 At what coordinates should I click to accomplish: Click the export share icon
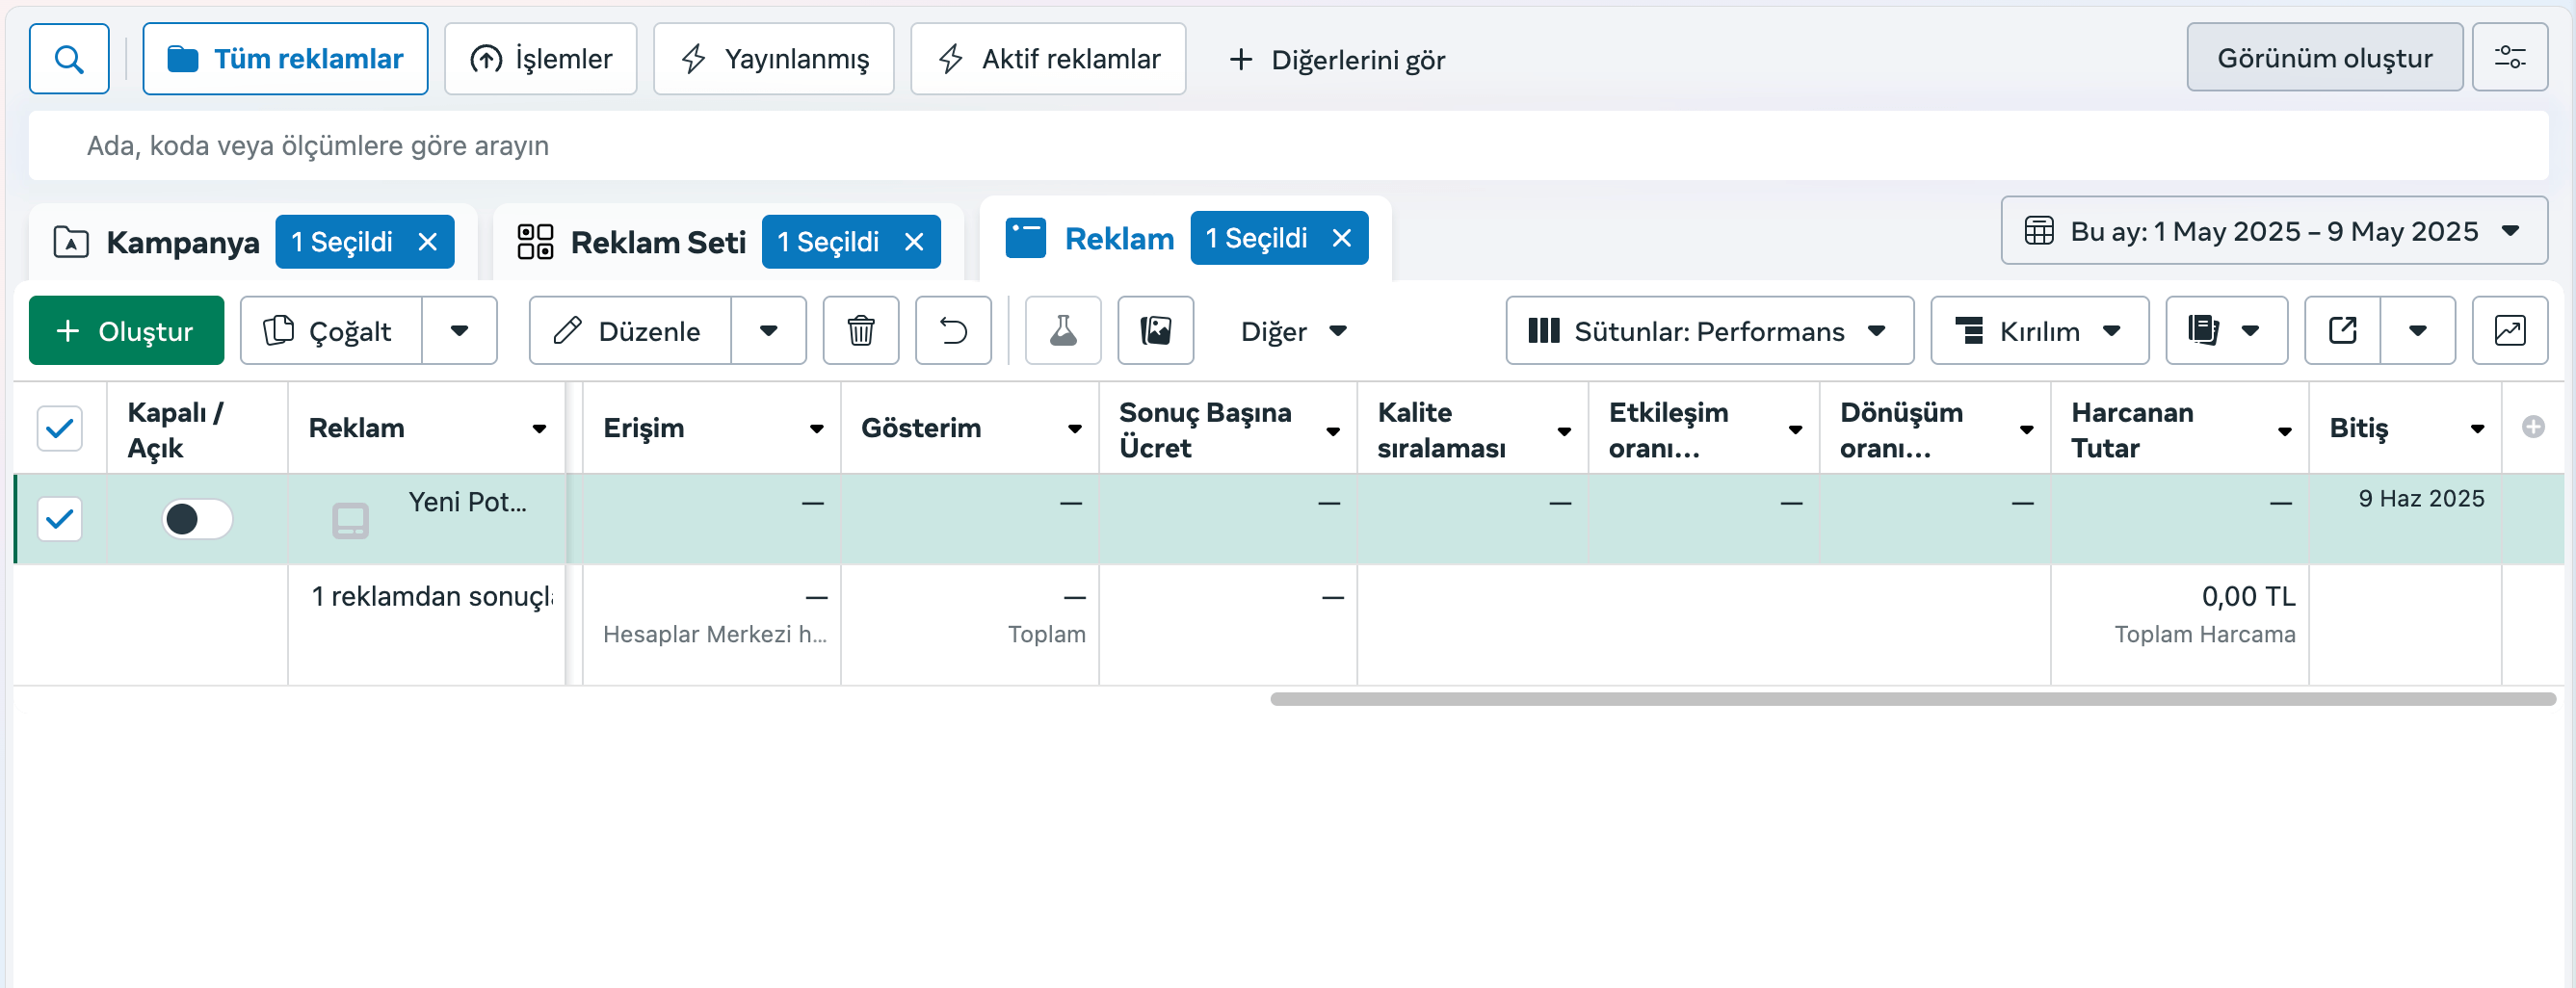point(2343,331)
